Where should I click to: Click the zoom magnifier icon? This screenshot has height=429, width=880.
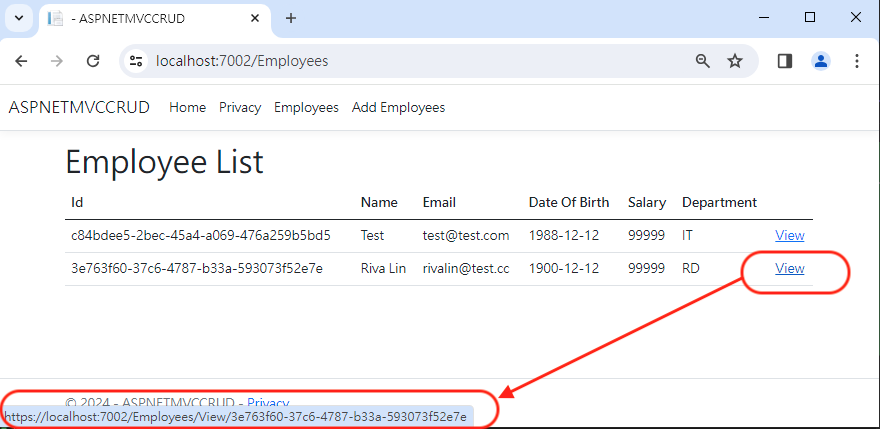[x=703, y=61]
